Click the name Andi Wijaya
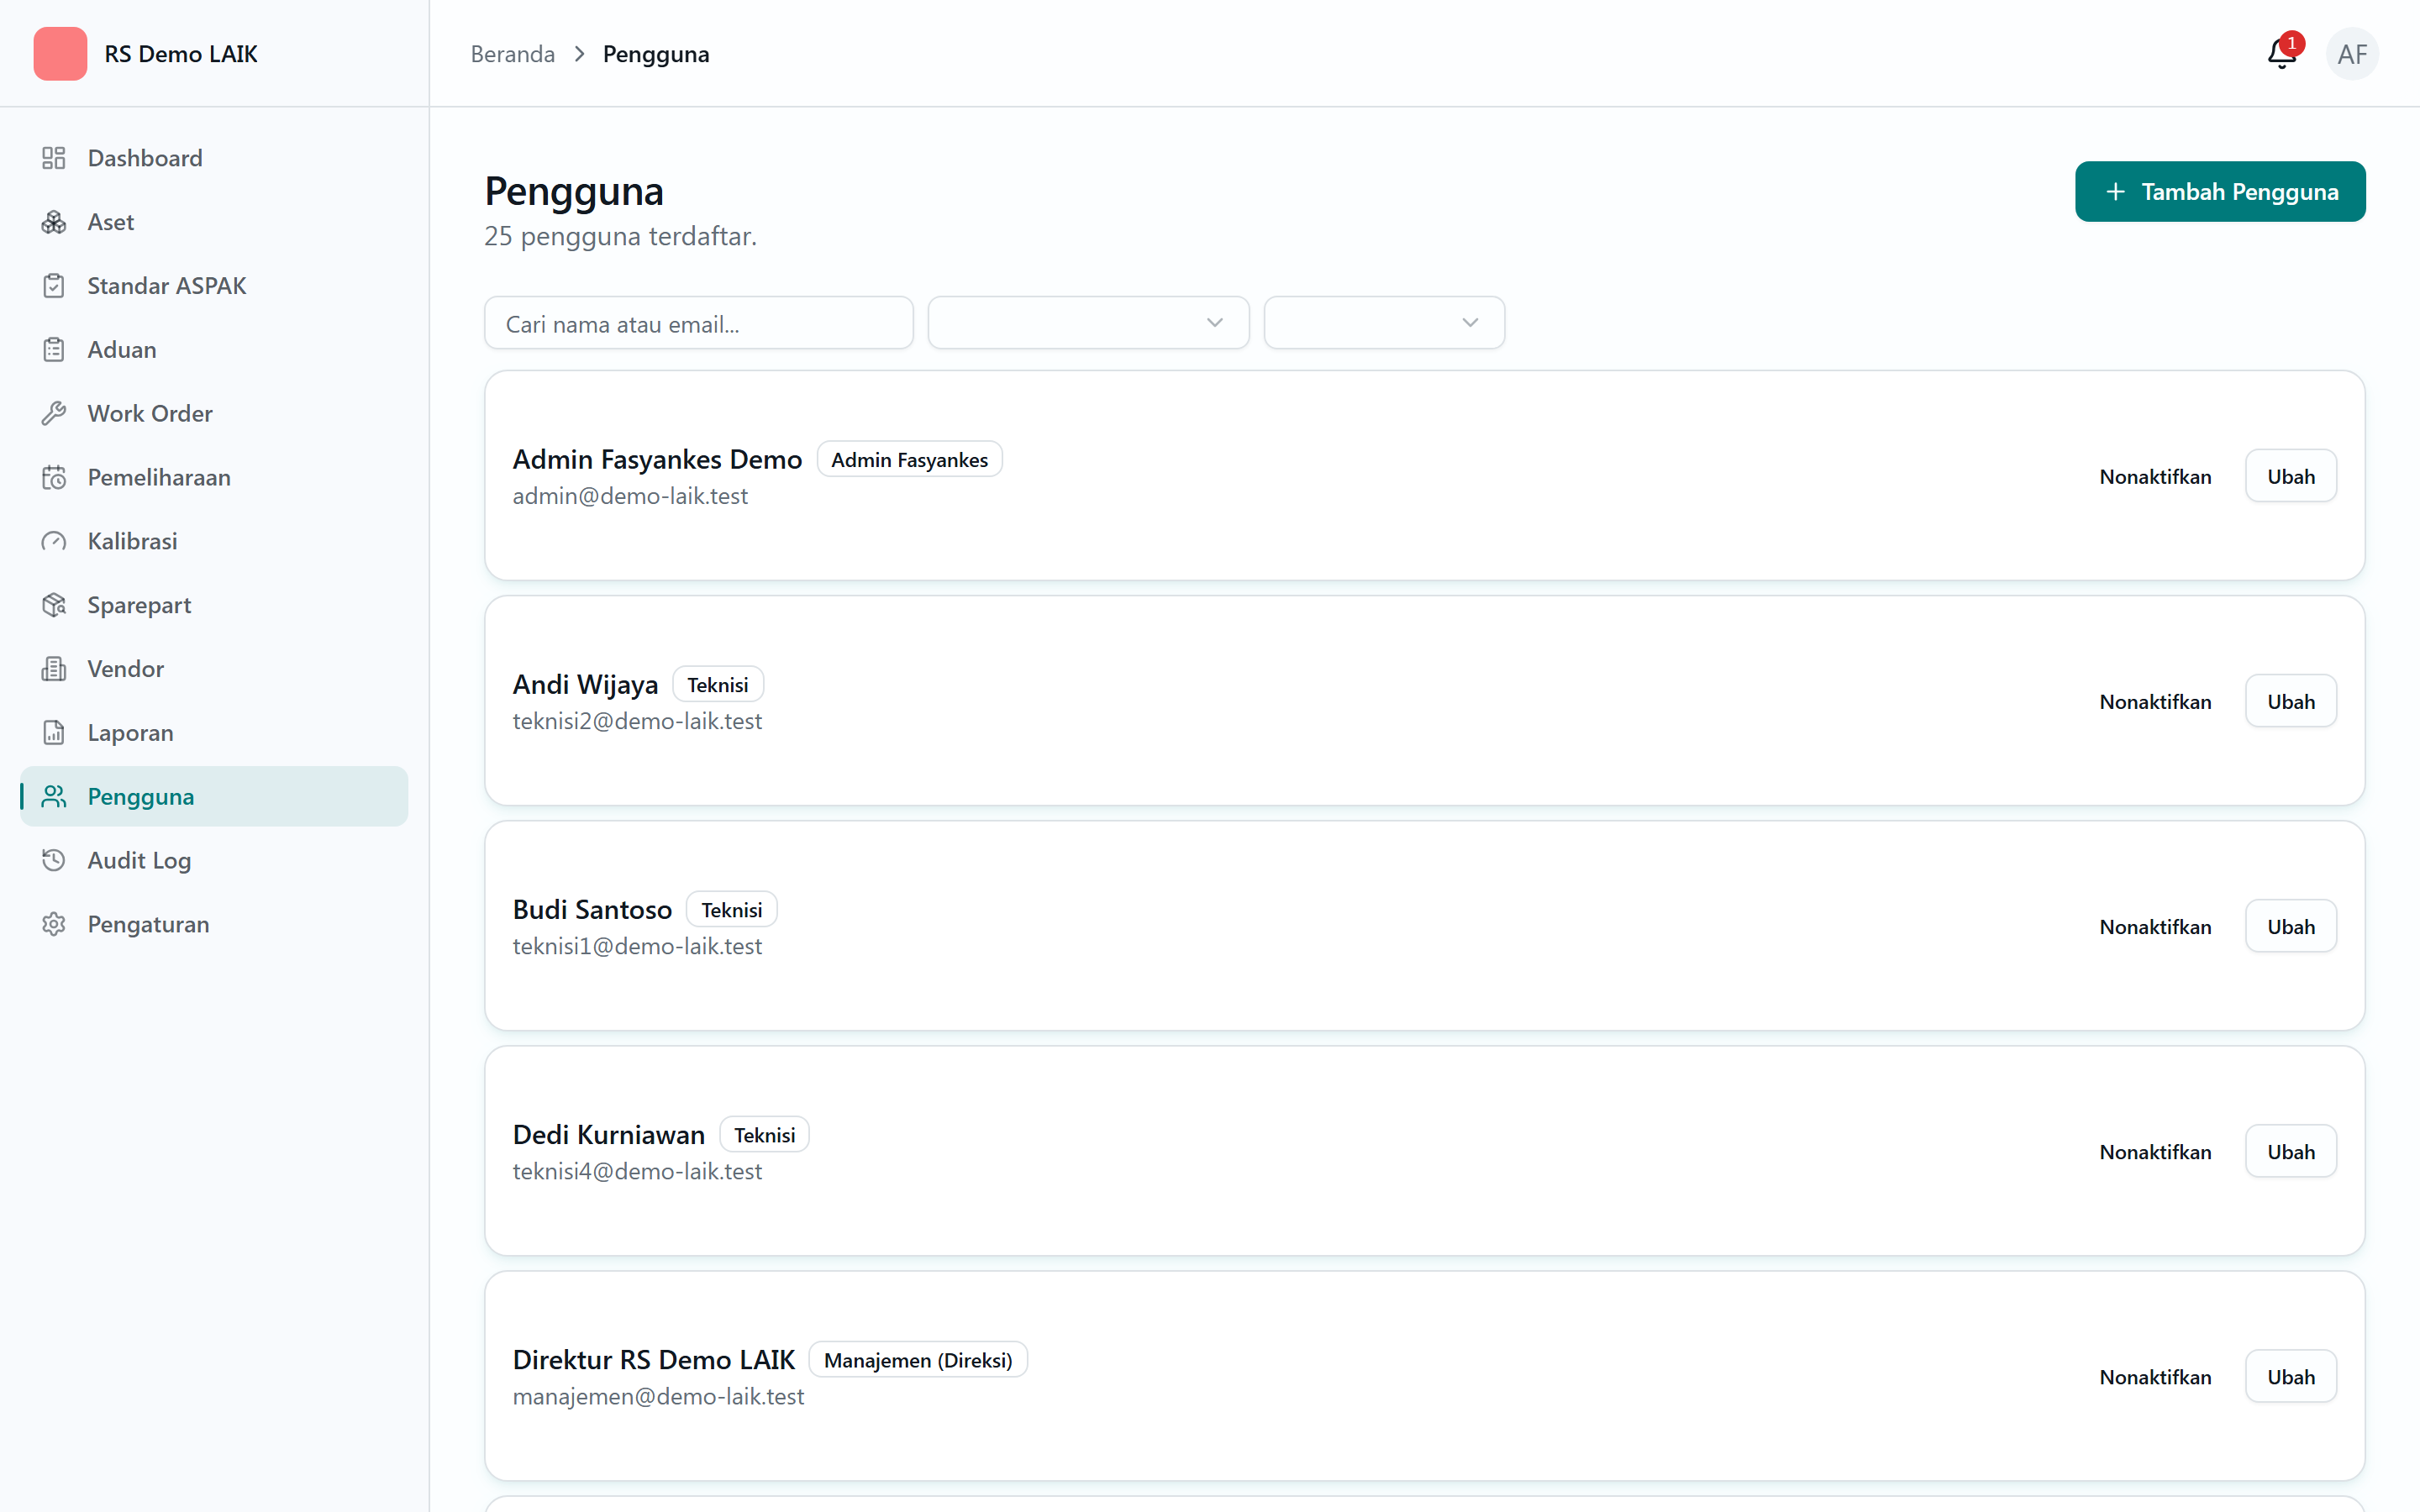 (x=585, y=684)
